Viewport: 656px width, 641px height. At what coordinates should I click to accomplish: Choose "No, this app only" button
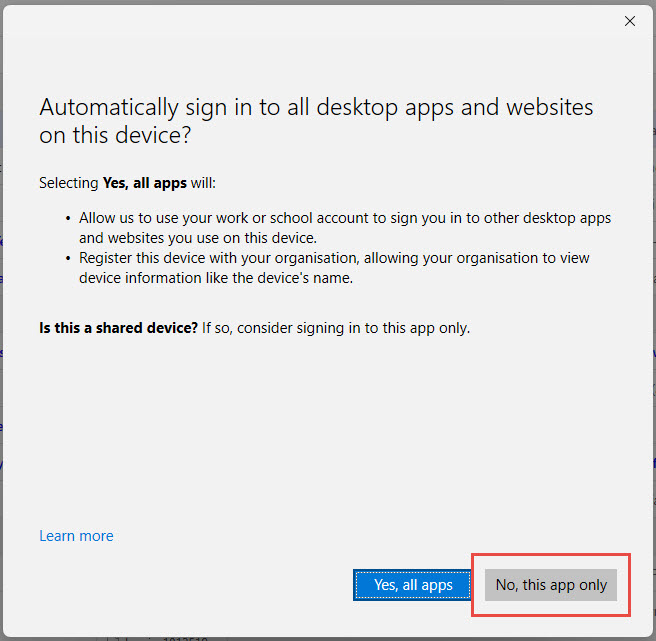click(x=551, y=585)
